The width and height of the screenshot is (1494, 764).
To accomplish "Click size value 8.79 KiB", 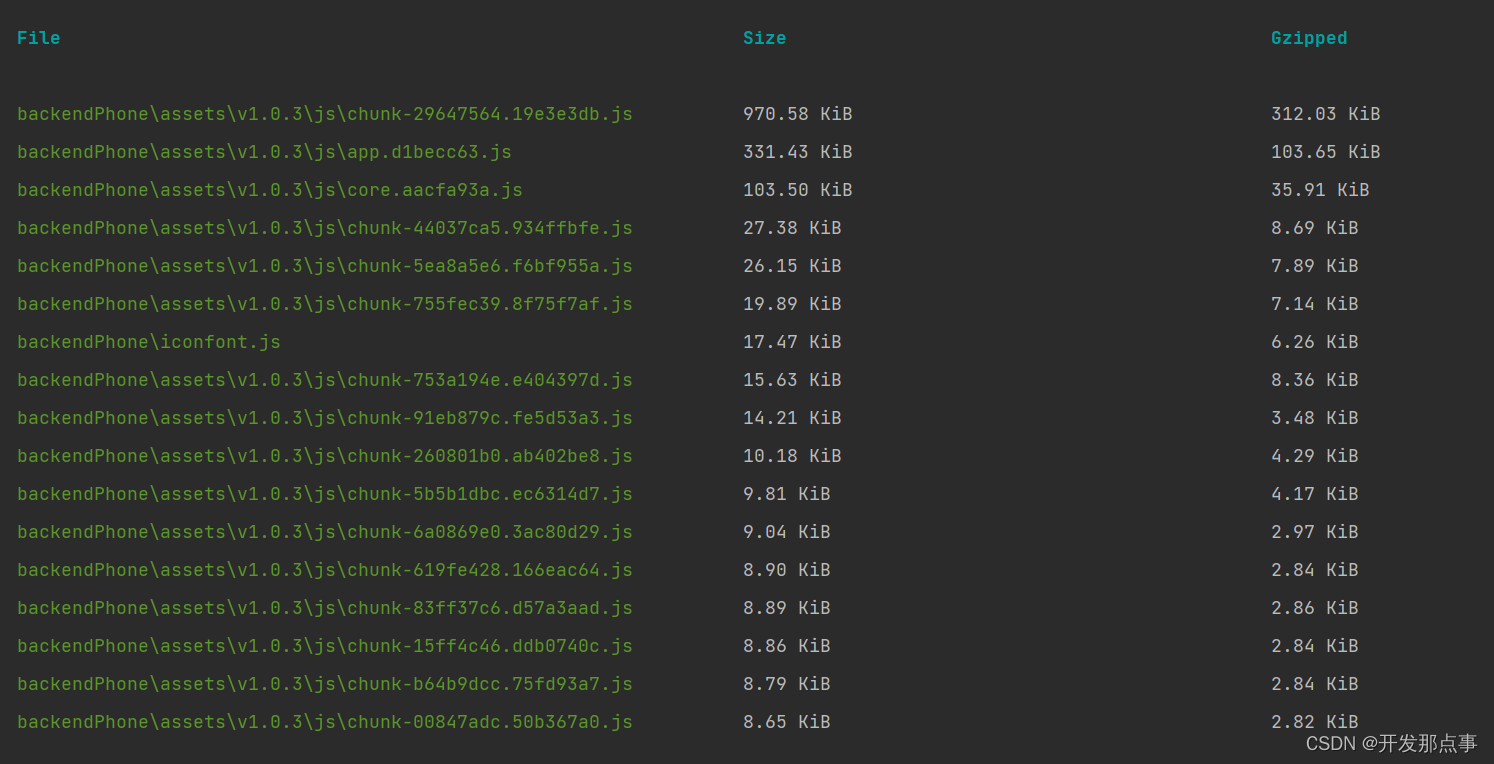I will [787, 684].
